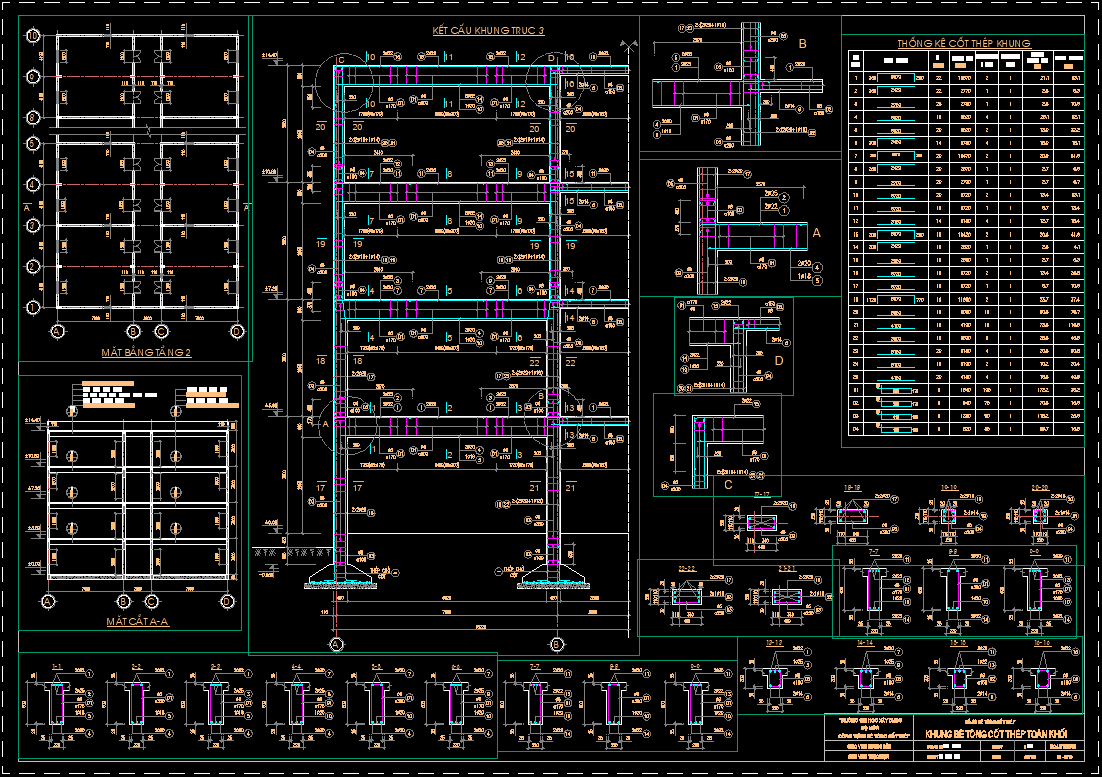
Task: Click axis bubble B below the frame elevation
Action: pos(557,644)
